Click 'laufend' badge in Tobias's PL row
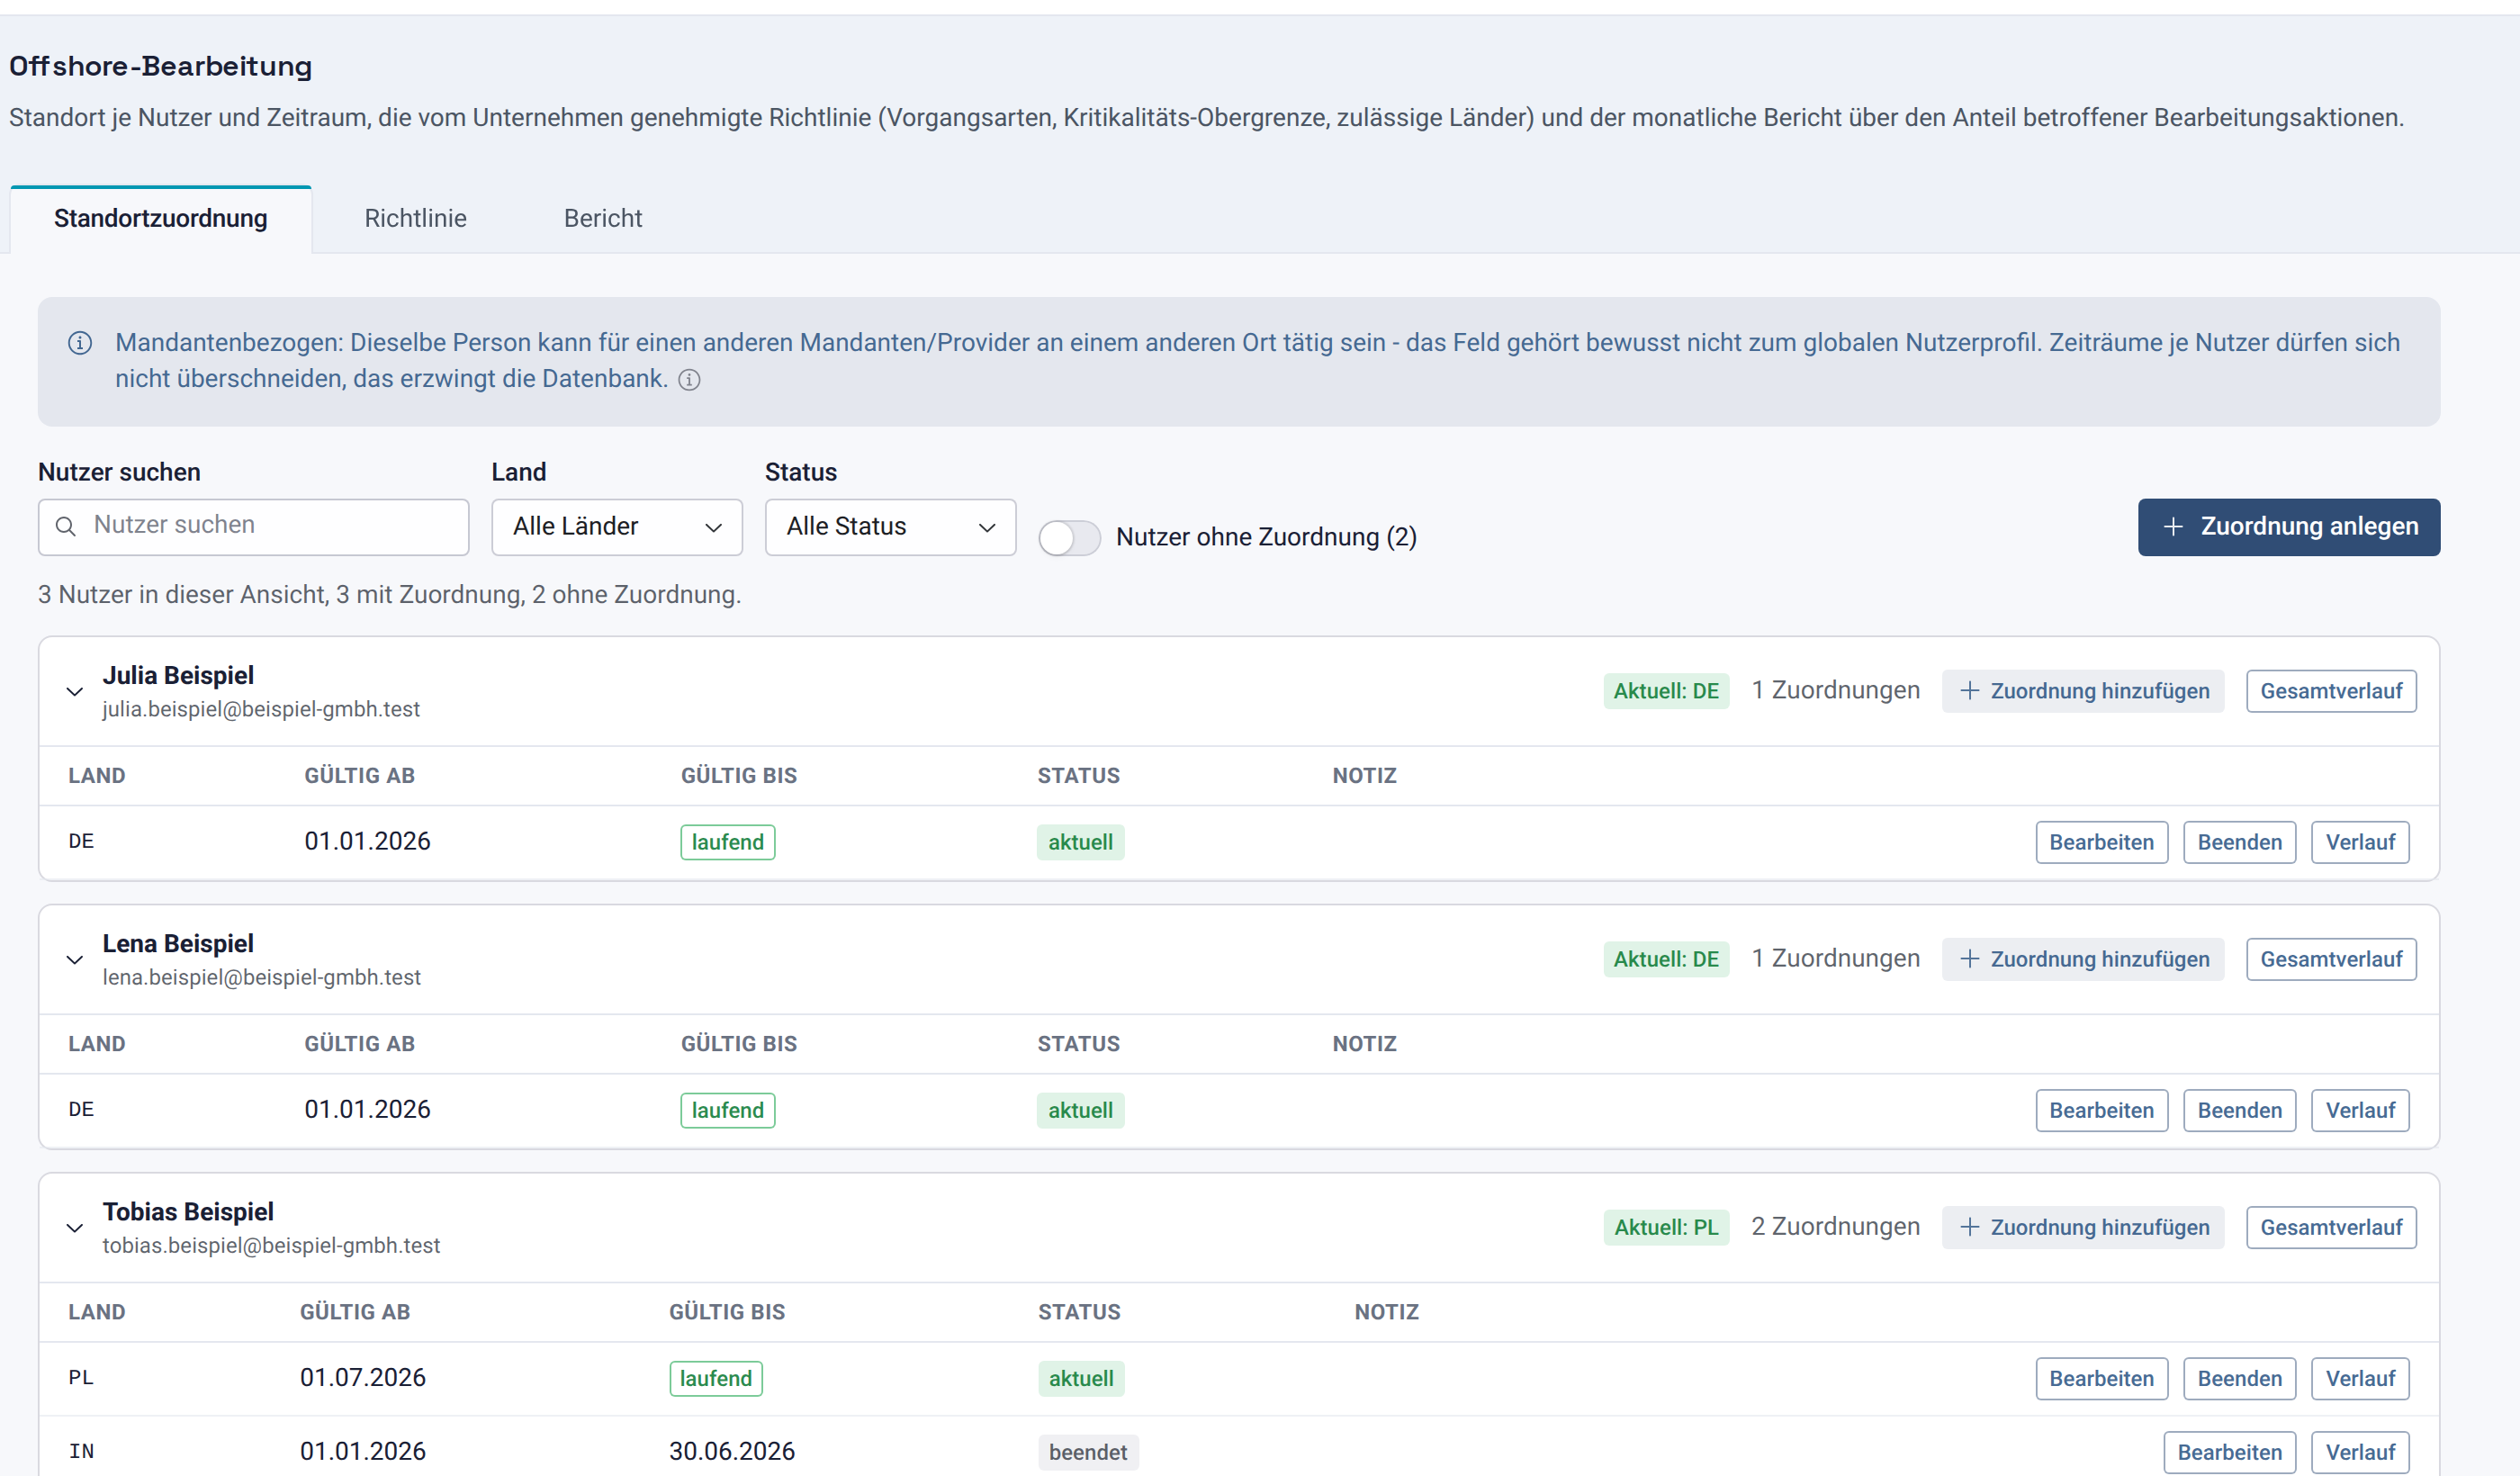This screenshot has width=2520, height=1476. (x=716, y=1378)
